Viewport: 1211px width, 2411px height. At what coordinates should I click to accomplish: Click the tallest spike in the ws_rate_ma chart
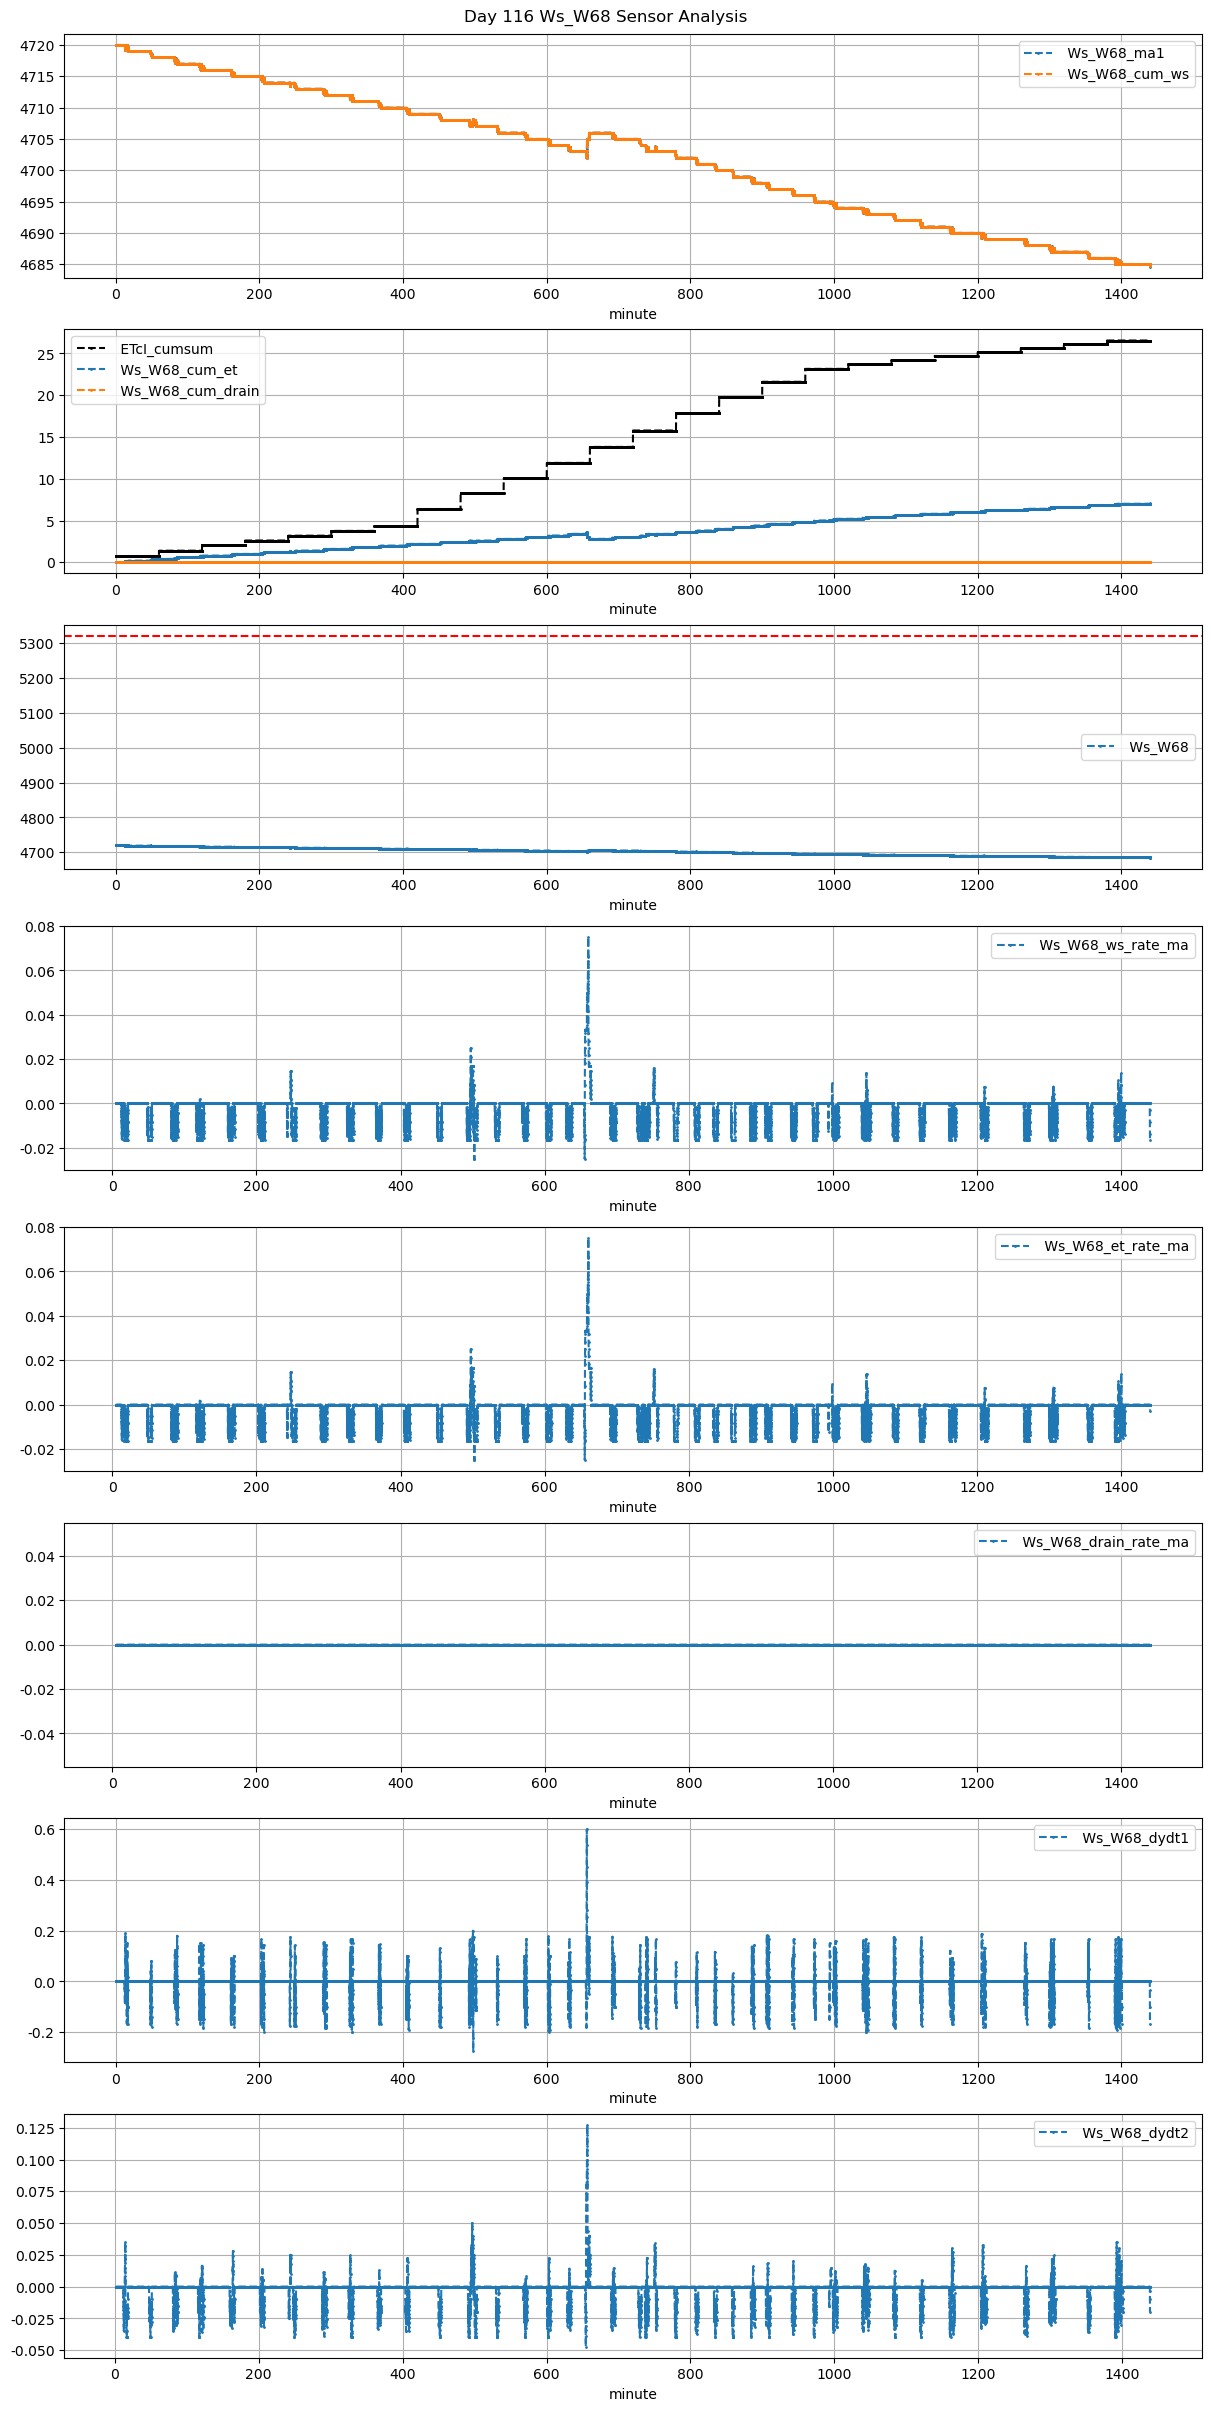click(x=588, y=940)
